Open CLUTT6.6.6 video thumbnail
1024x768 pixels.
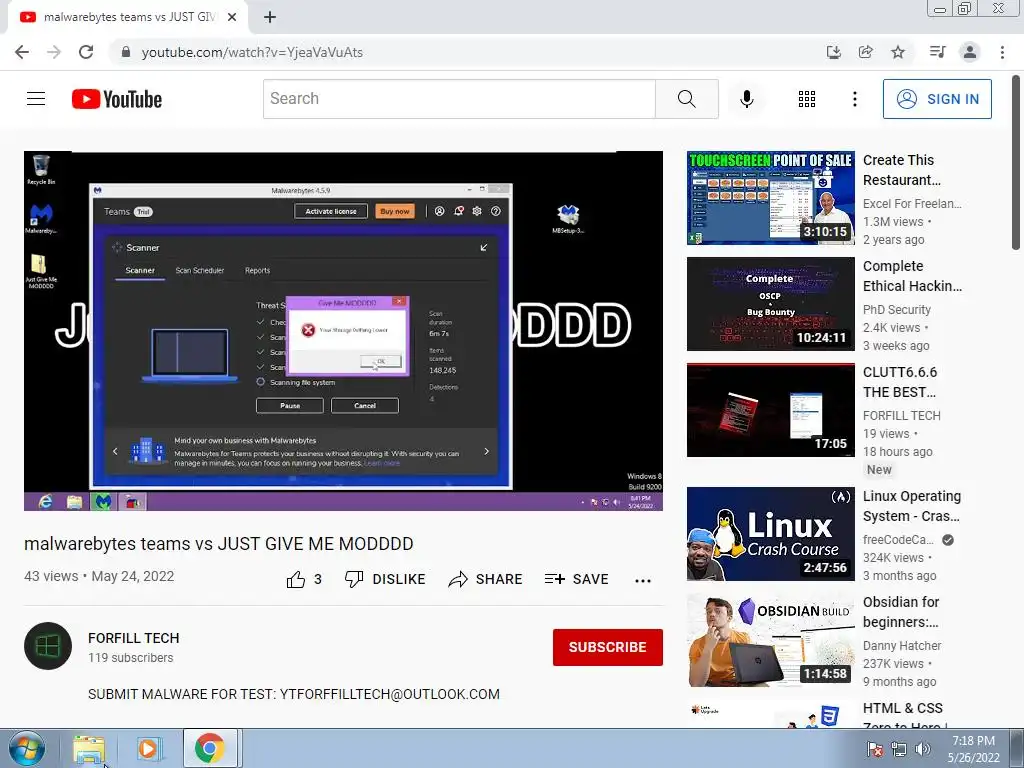(771, 409)
